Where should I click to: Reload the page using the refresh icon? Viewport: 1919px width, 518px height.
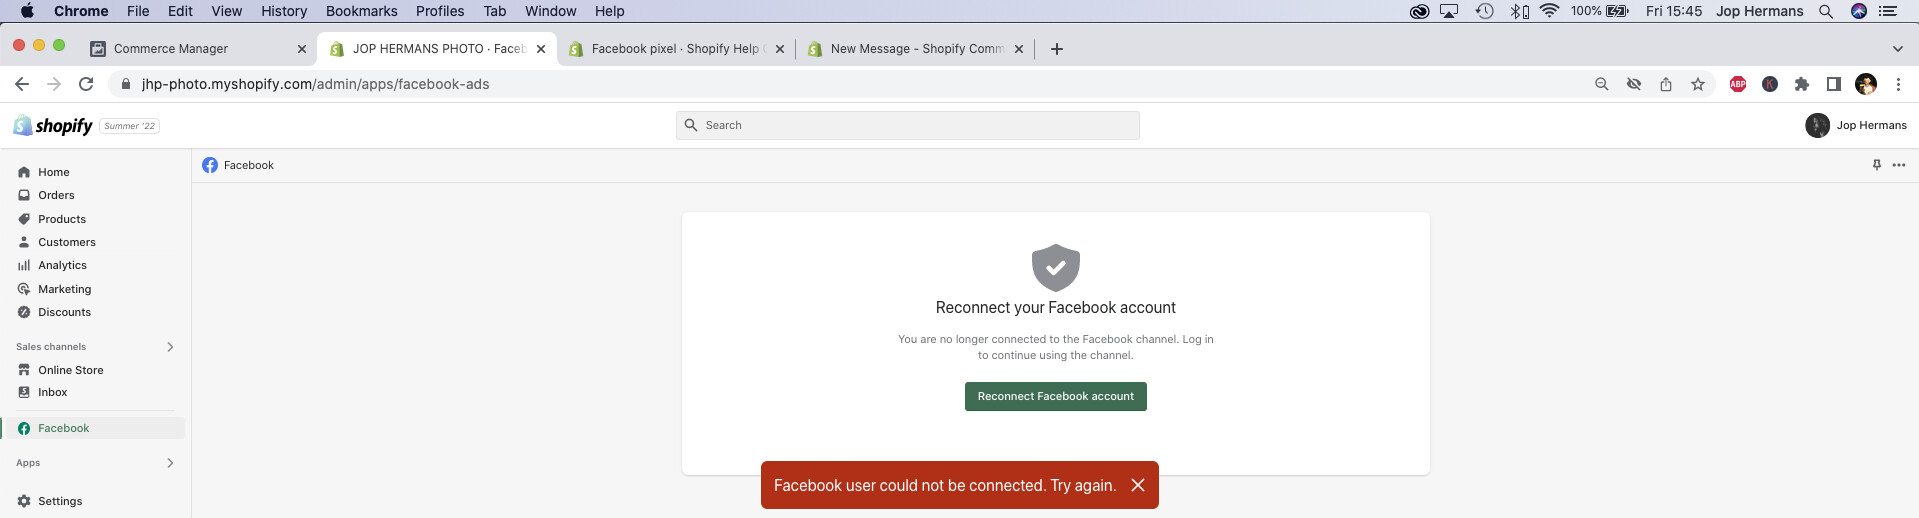click(x=86, y=84)
